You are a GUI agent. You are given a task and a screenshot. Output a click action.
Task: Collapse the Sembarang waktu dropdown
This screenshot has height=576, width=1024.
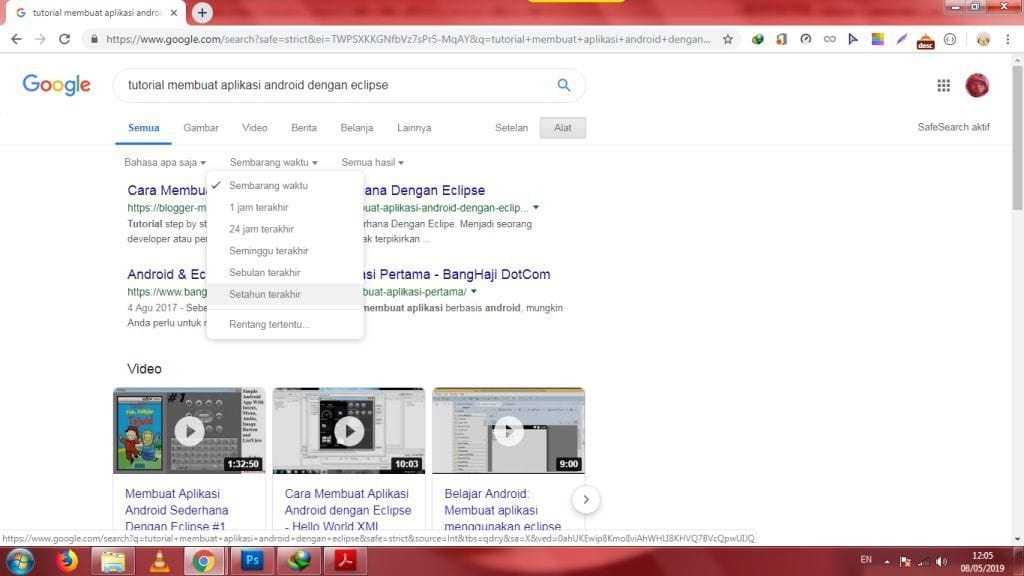274,163
